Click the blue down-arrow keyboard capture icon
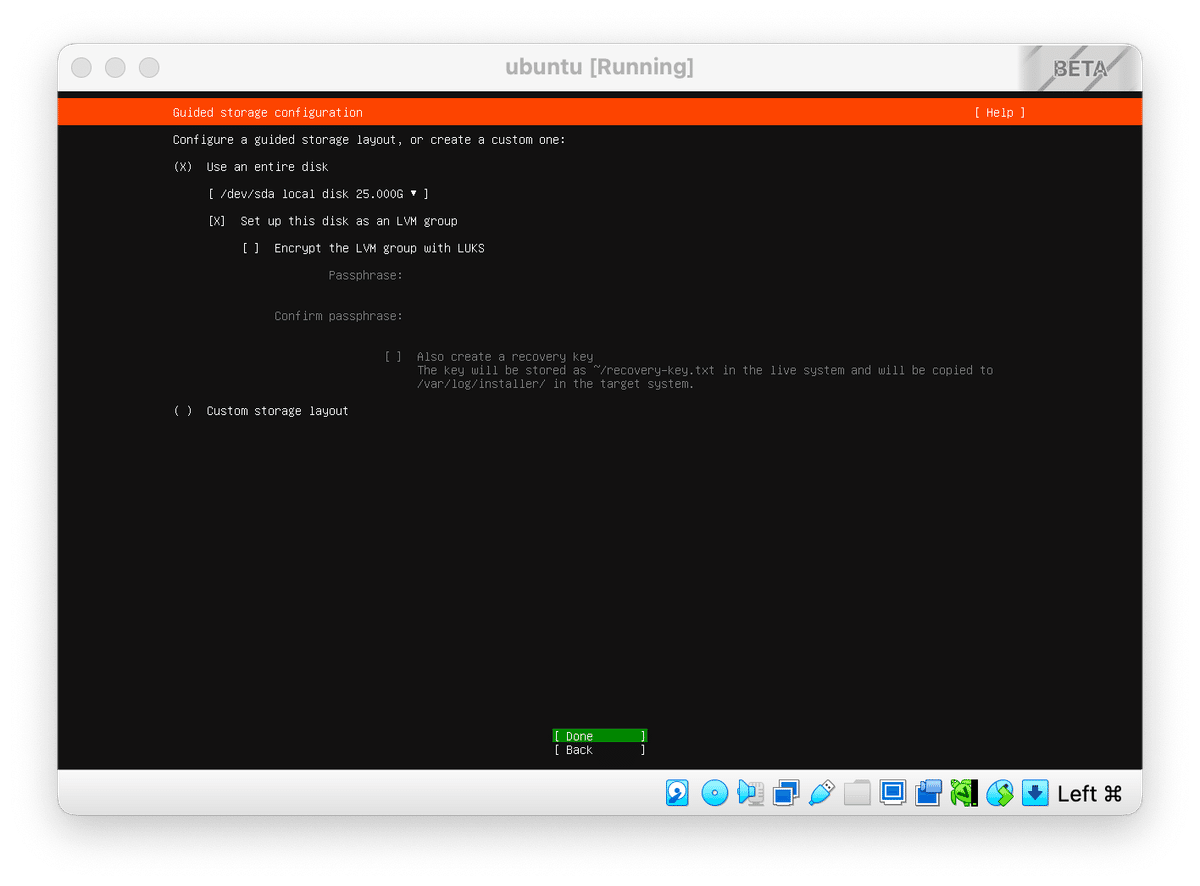The image size is (1200, 886). click(x=1035, y=793)
